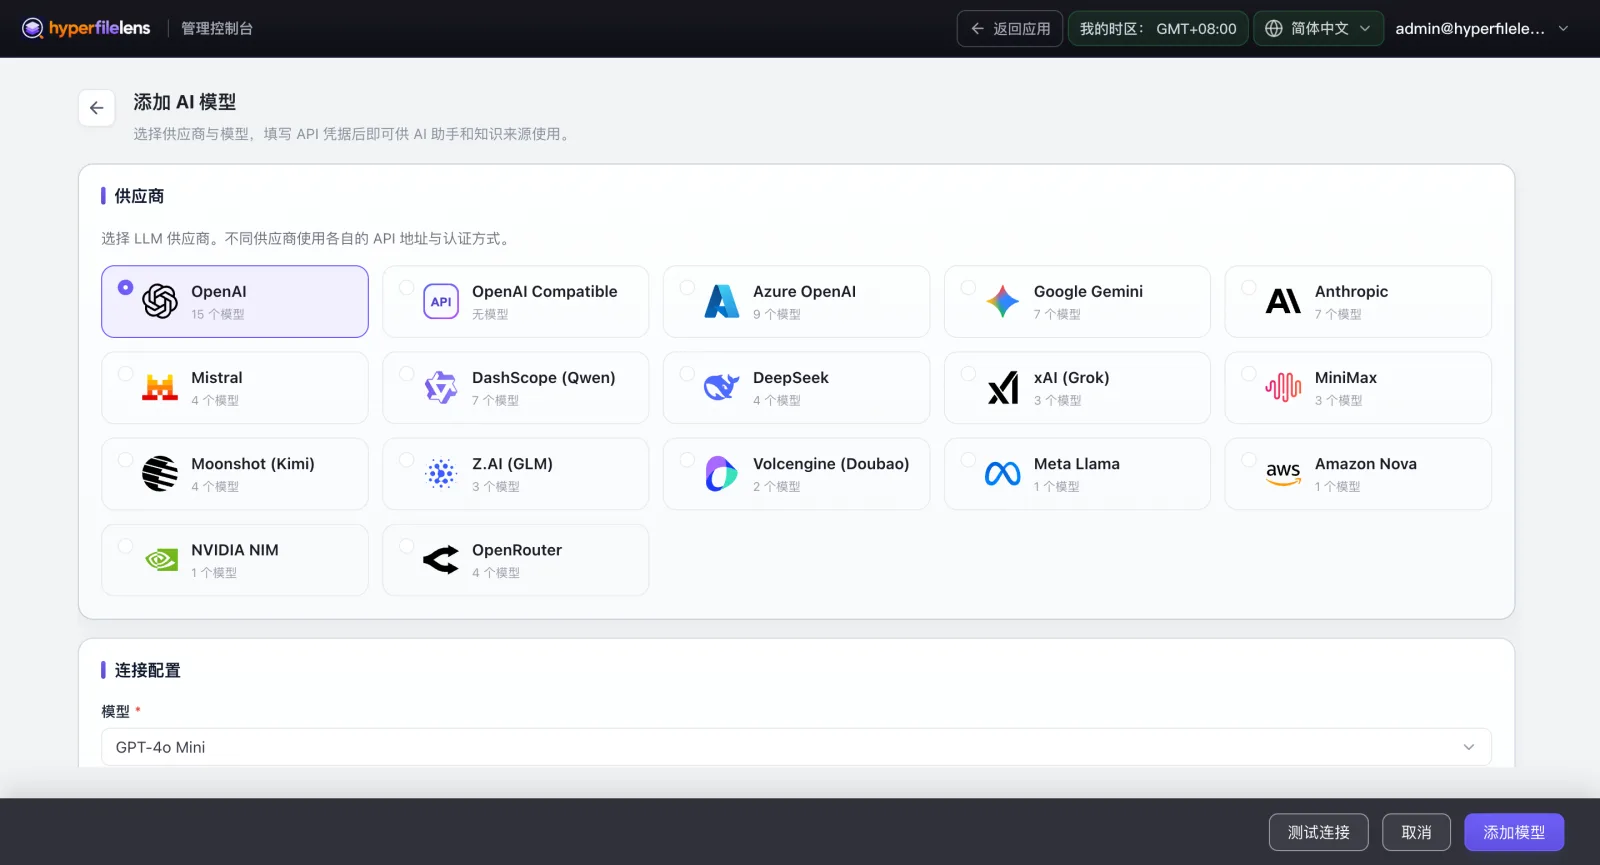Click the NVIDIA NIM logo icon
The width and height of the screenshot is (1600, 865).
coord(160,559)
